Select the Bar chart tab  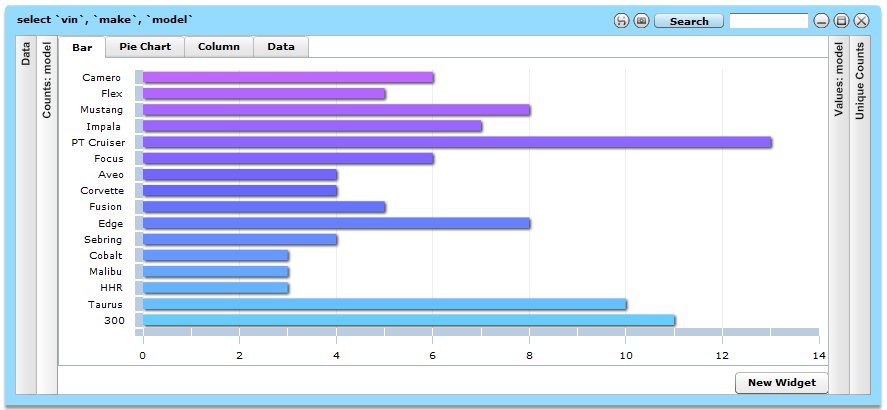click(x=82, y=47)
